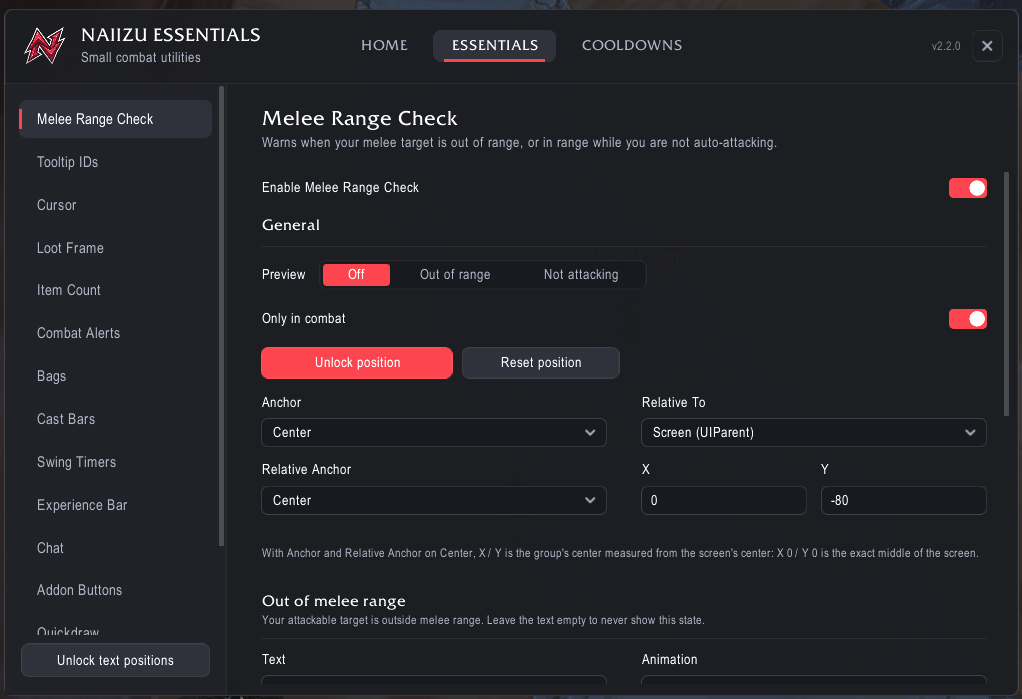The width and height of the screenshot is (1022, 699).
Task: Close the Naiizu Essentials window
Action: pyautogui.click(x=987, y=46)
